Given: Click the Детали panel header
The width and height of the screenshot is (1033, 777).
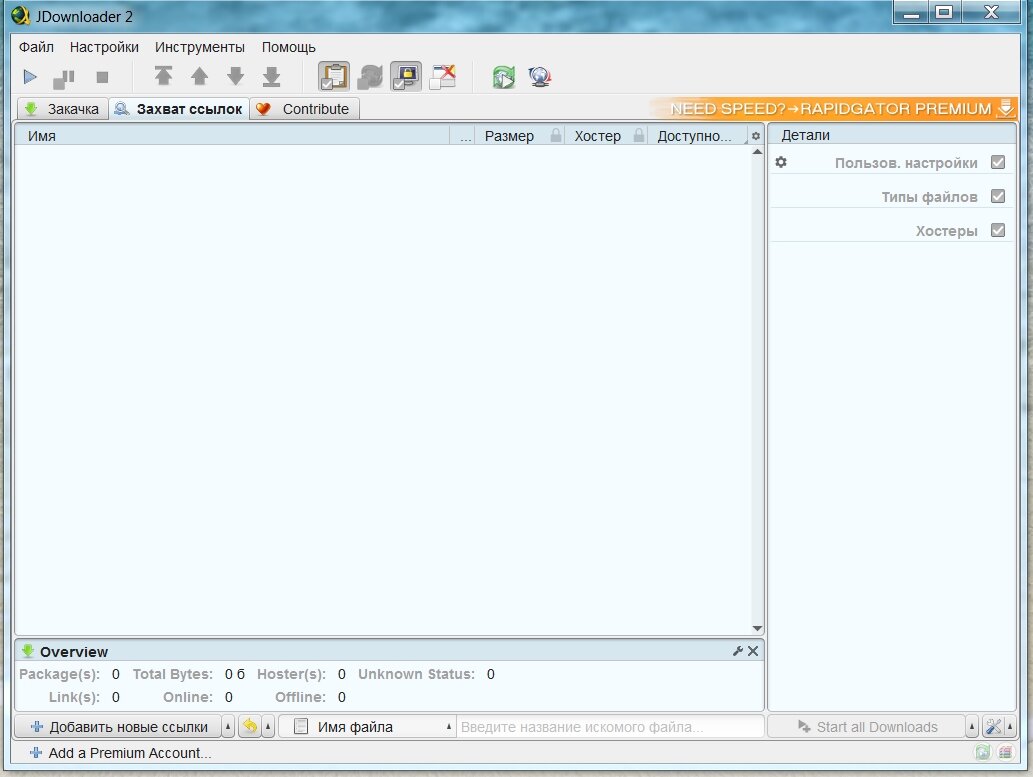Looking at the screenshot, I should (892, 135).
